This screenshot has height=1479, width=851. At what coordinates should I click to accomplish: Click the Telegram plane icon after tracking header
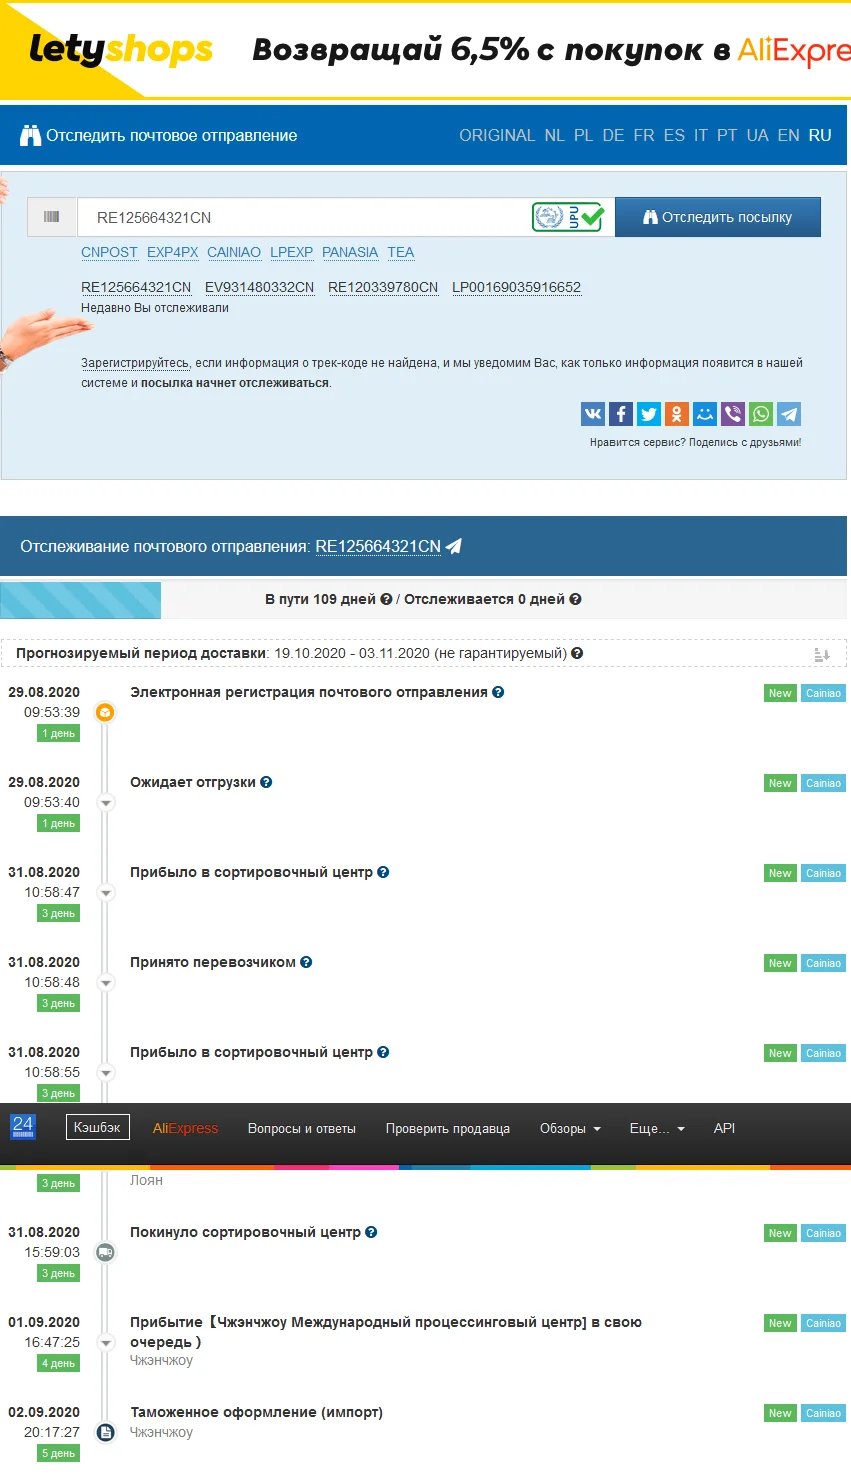click(454, 546)
